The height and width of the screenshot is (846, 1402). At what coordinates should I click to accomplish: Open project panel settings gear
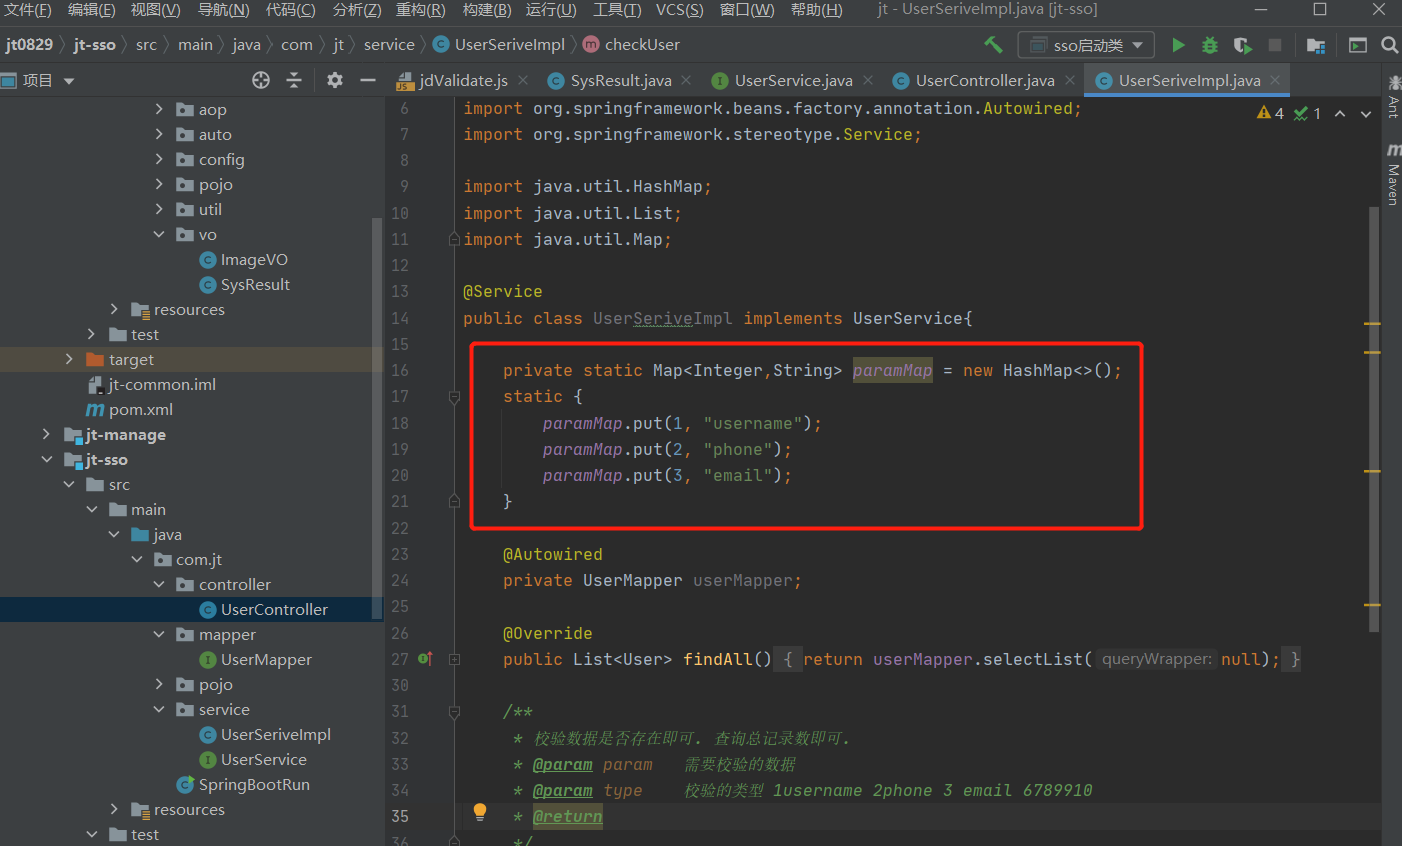335,80
